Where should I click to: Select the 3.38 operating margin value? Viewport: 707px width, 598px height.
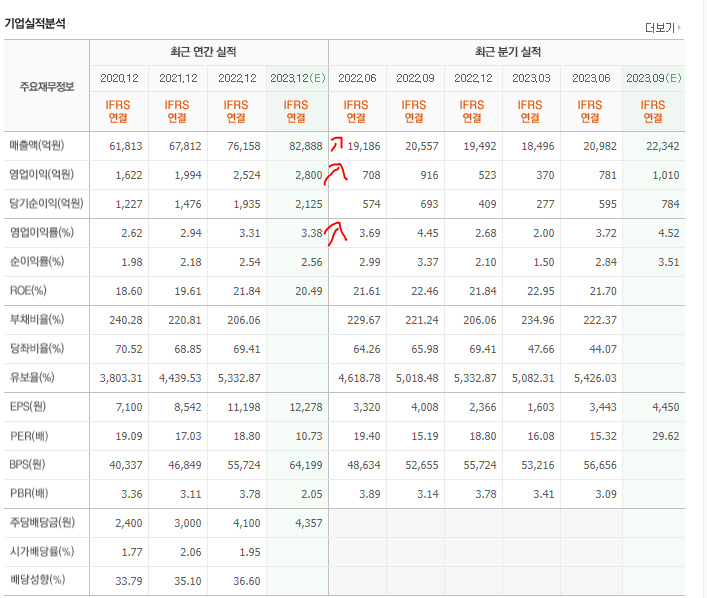tap(312, 233)
